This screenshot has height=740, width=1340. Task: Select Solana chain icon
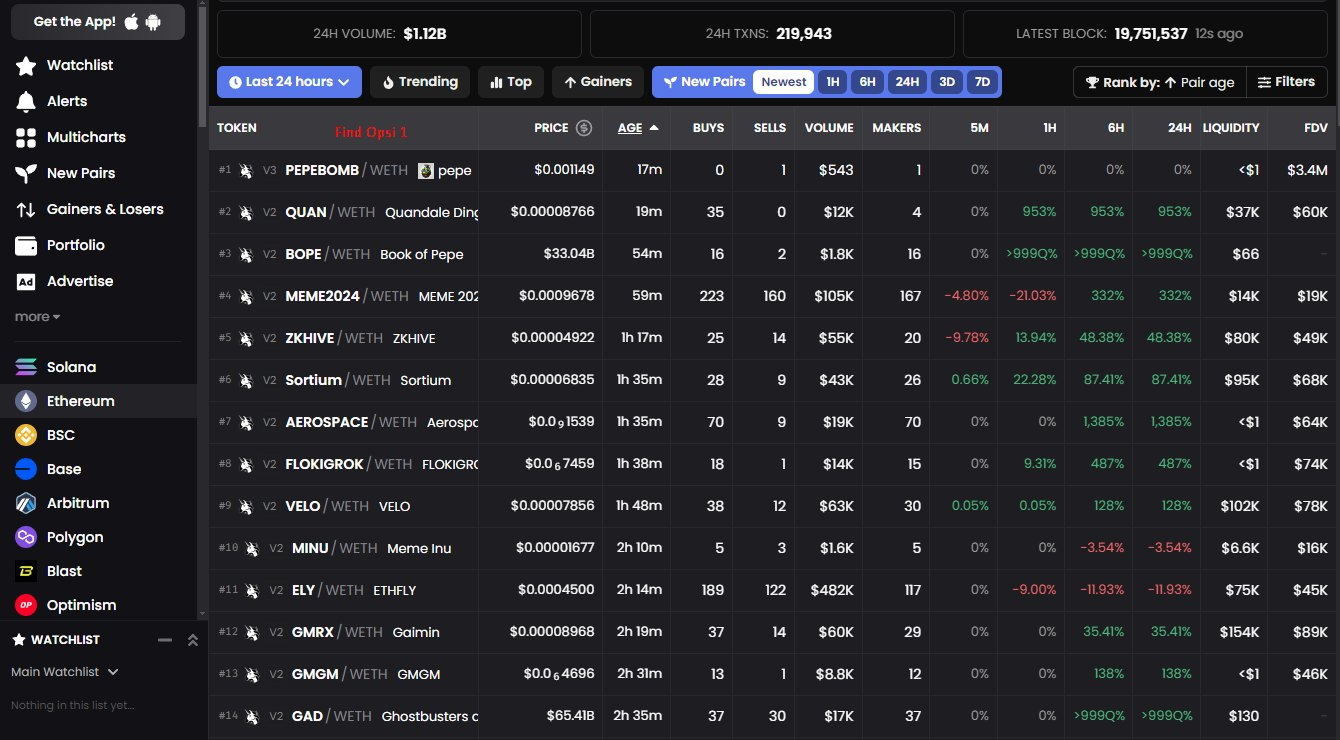[x=26, y=367]
